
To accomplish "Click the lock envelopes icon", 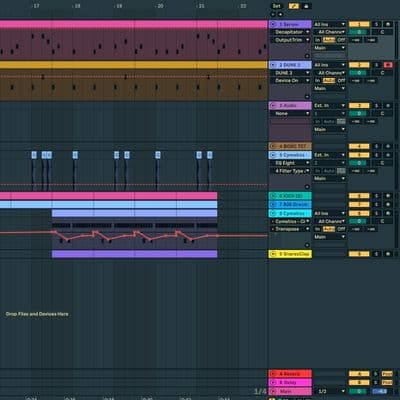I will [306, 6].
